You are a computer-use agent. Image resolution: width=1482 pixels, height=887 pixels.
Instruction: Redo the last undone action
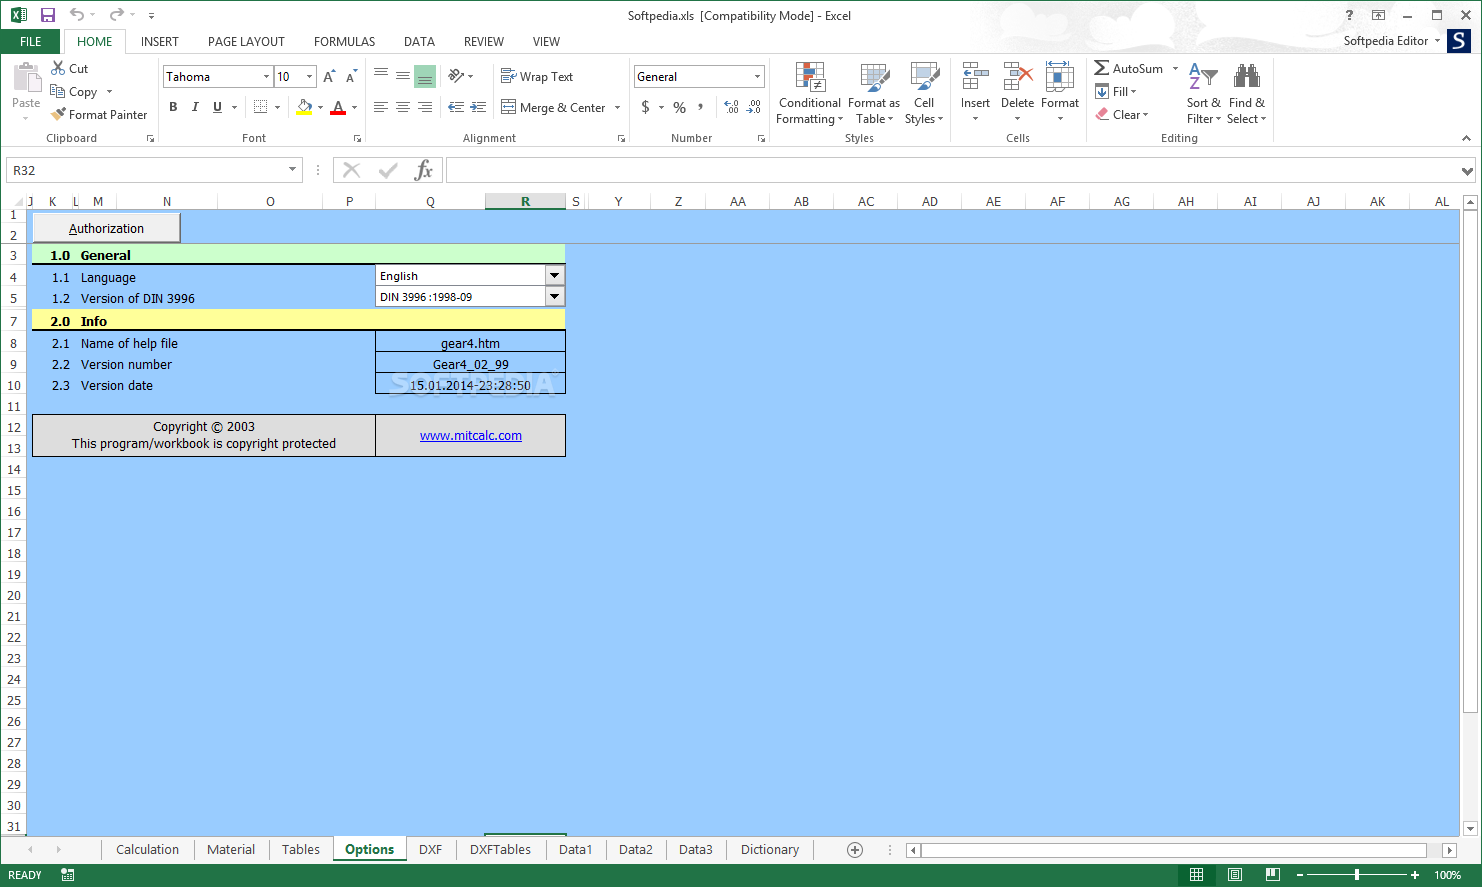(116, 15)
